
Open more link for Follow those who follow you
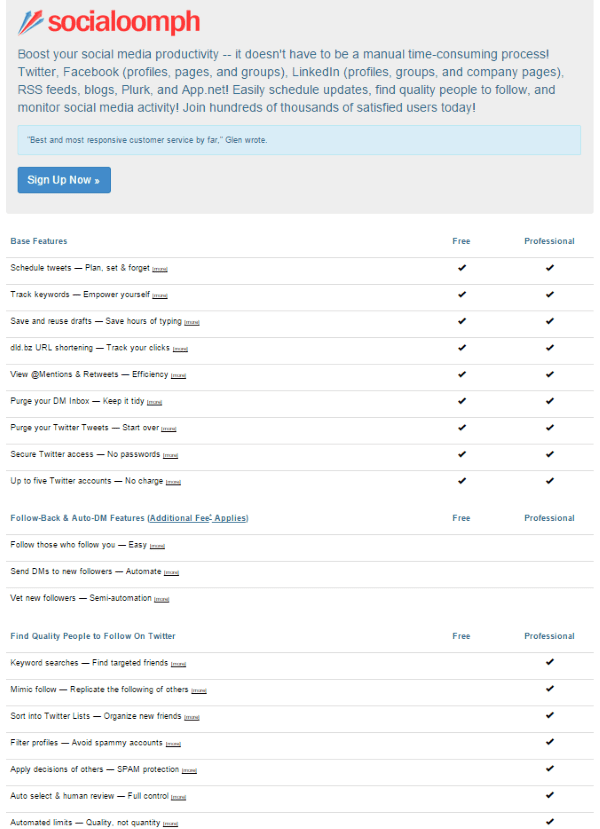click(x=158, y=546)
